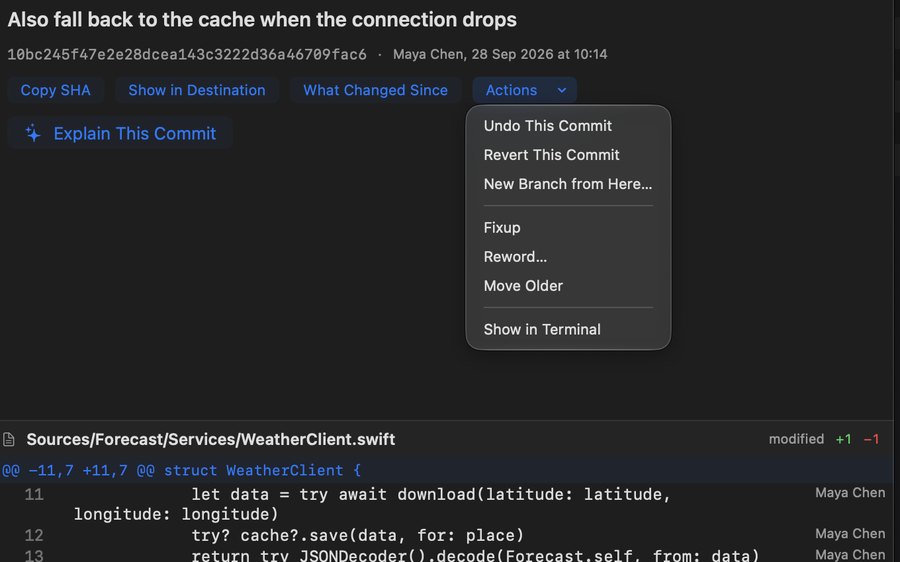Click the Actions chevron arrow

click(562, 90)
